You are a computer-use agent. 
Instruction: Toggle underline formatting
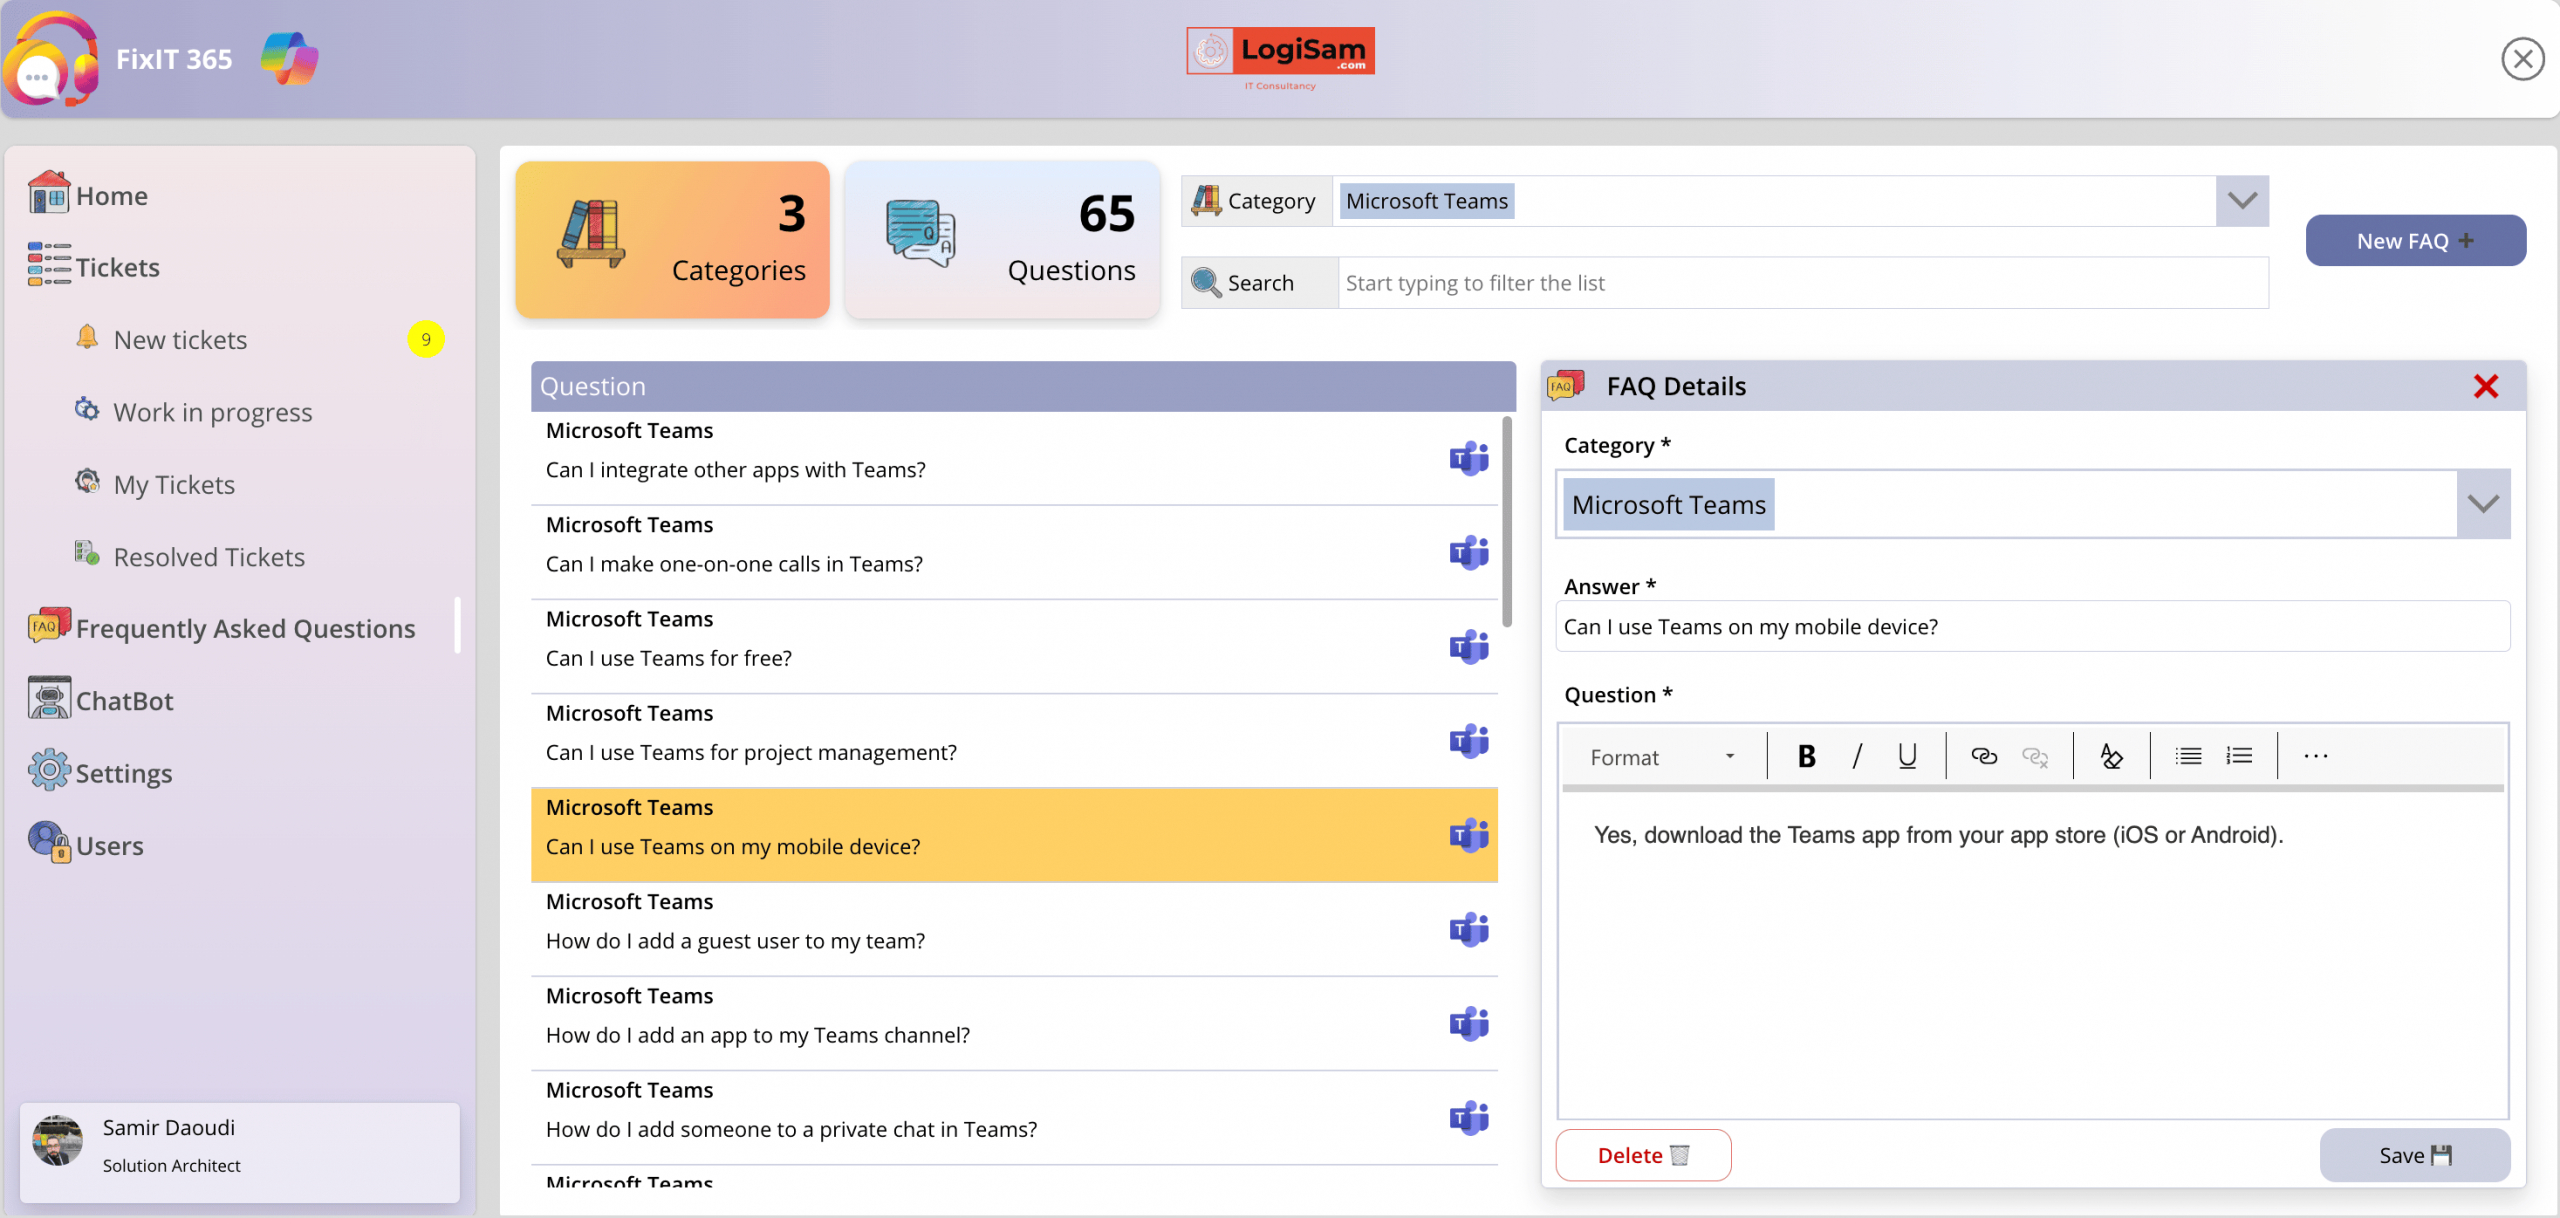click(x=1907, y=757)
